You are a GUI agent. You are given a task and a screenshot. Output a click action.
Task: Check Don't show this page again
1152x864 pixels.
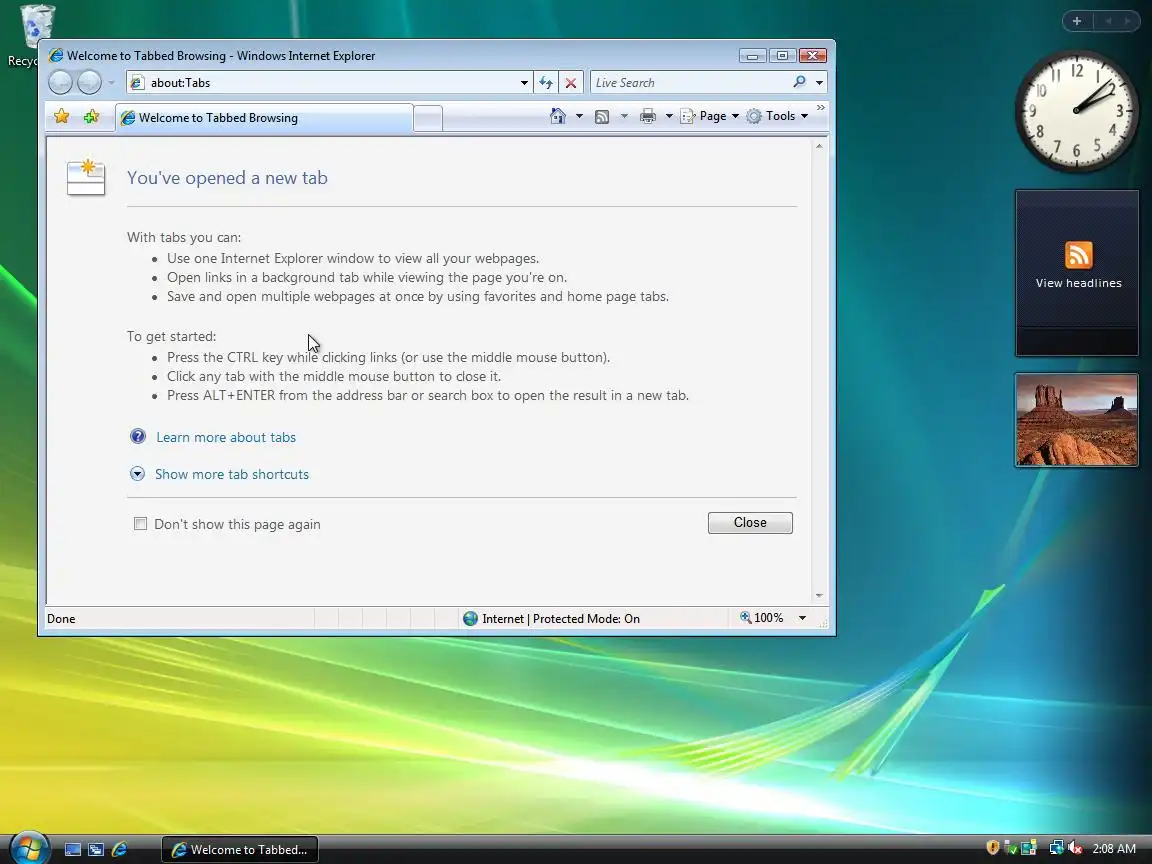coord(140,524)
